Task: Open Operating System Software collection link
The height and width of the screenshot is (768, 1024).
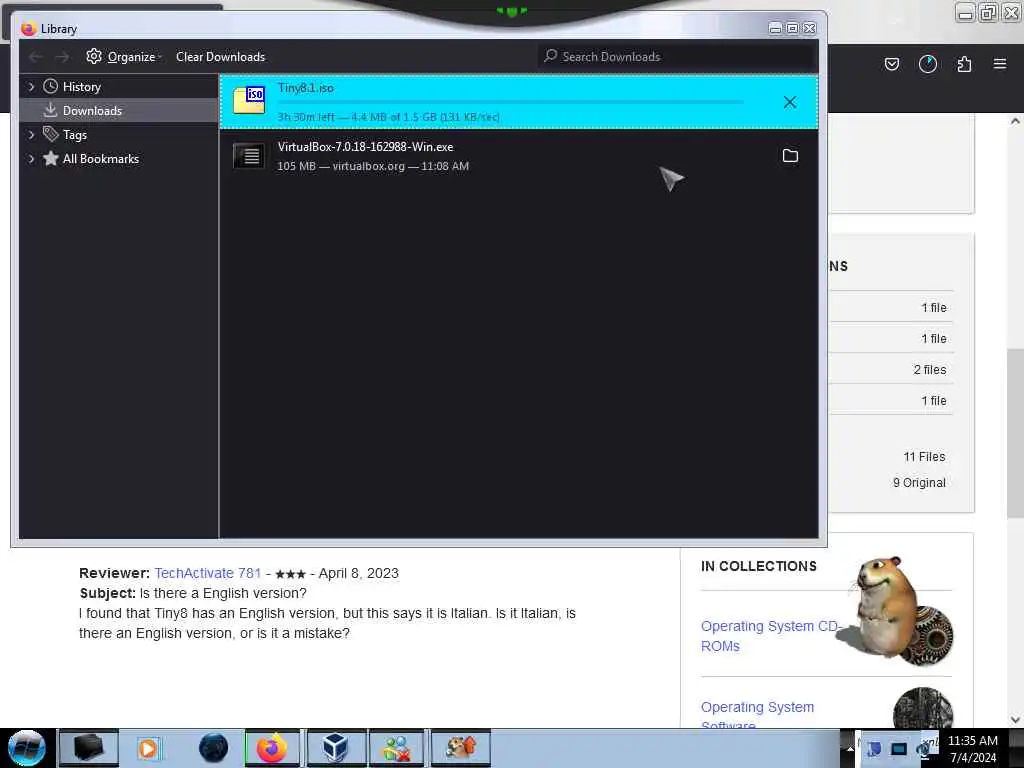Action: click(758, 715)
